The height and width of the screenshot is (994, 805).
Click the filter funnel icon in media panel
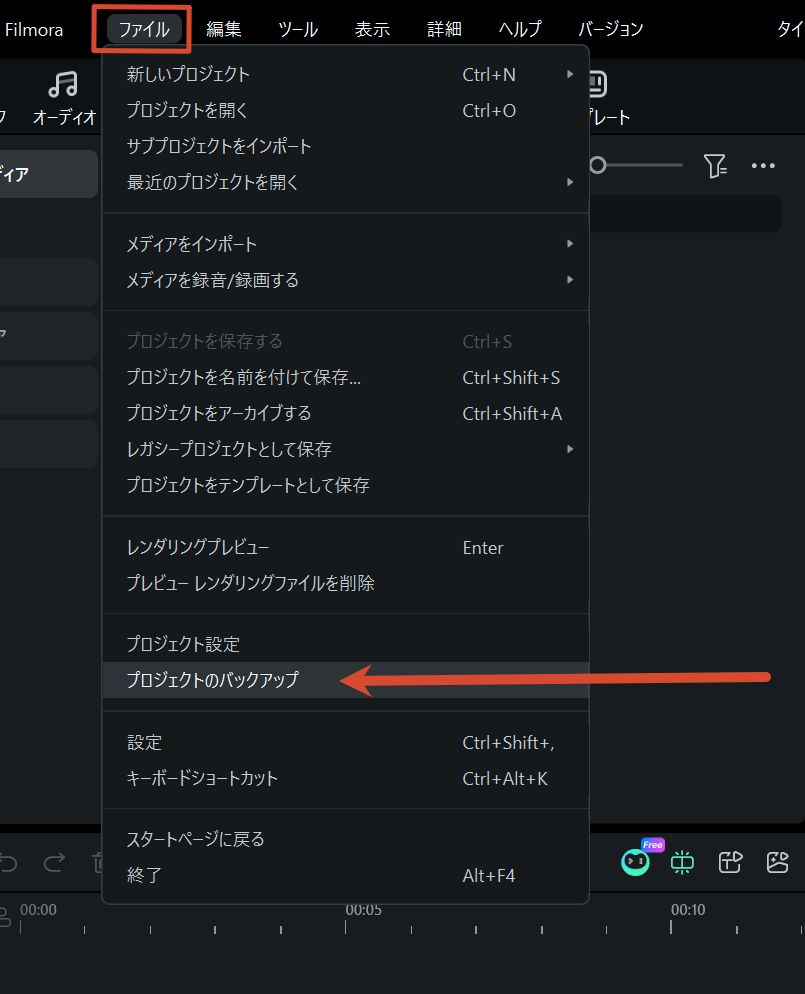[x=715, y=166]
